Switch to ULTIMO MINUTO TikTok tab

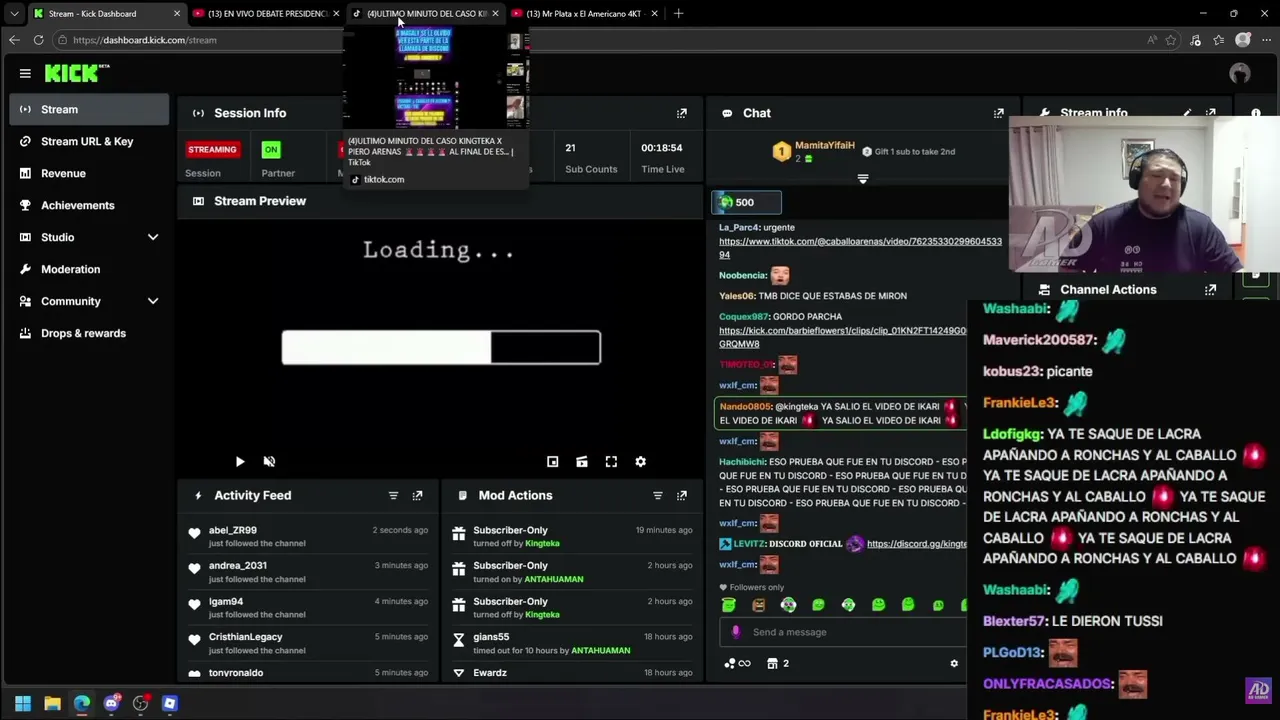tap(425, 13)
